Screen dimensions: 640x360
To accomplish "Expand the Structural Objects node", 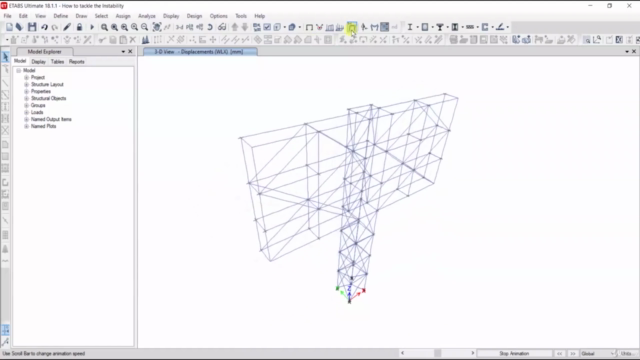I will [x=27, y=98].
